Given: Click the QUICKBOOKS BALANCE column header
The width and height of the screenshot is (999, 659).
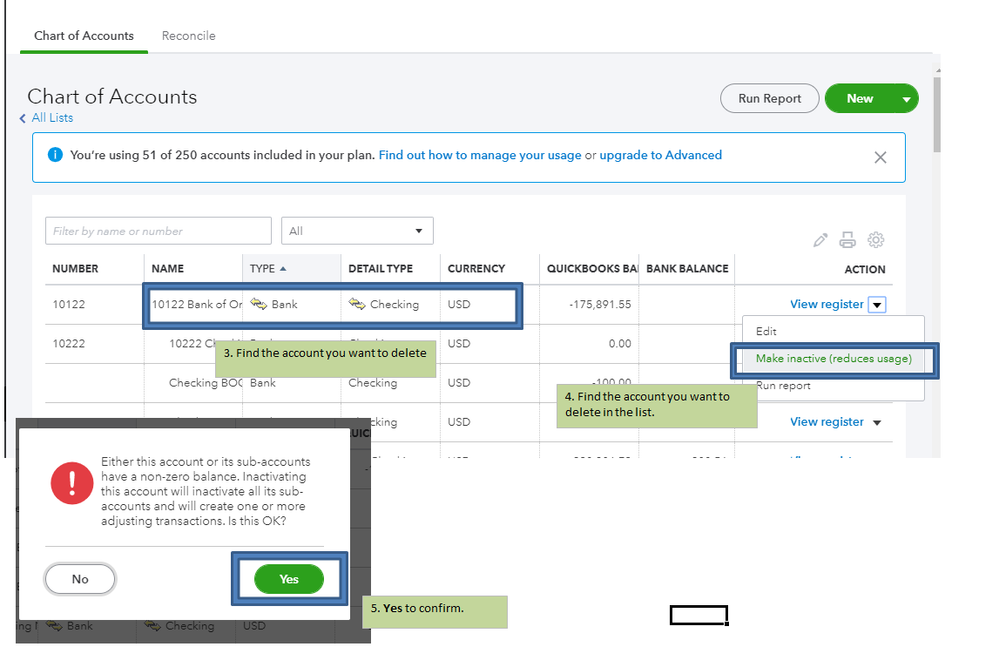Looking at the screenshot, I should coord(592,268).
